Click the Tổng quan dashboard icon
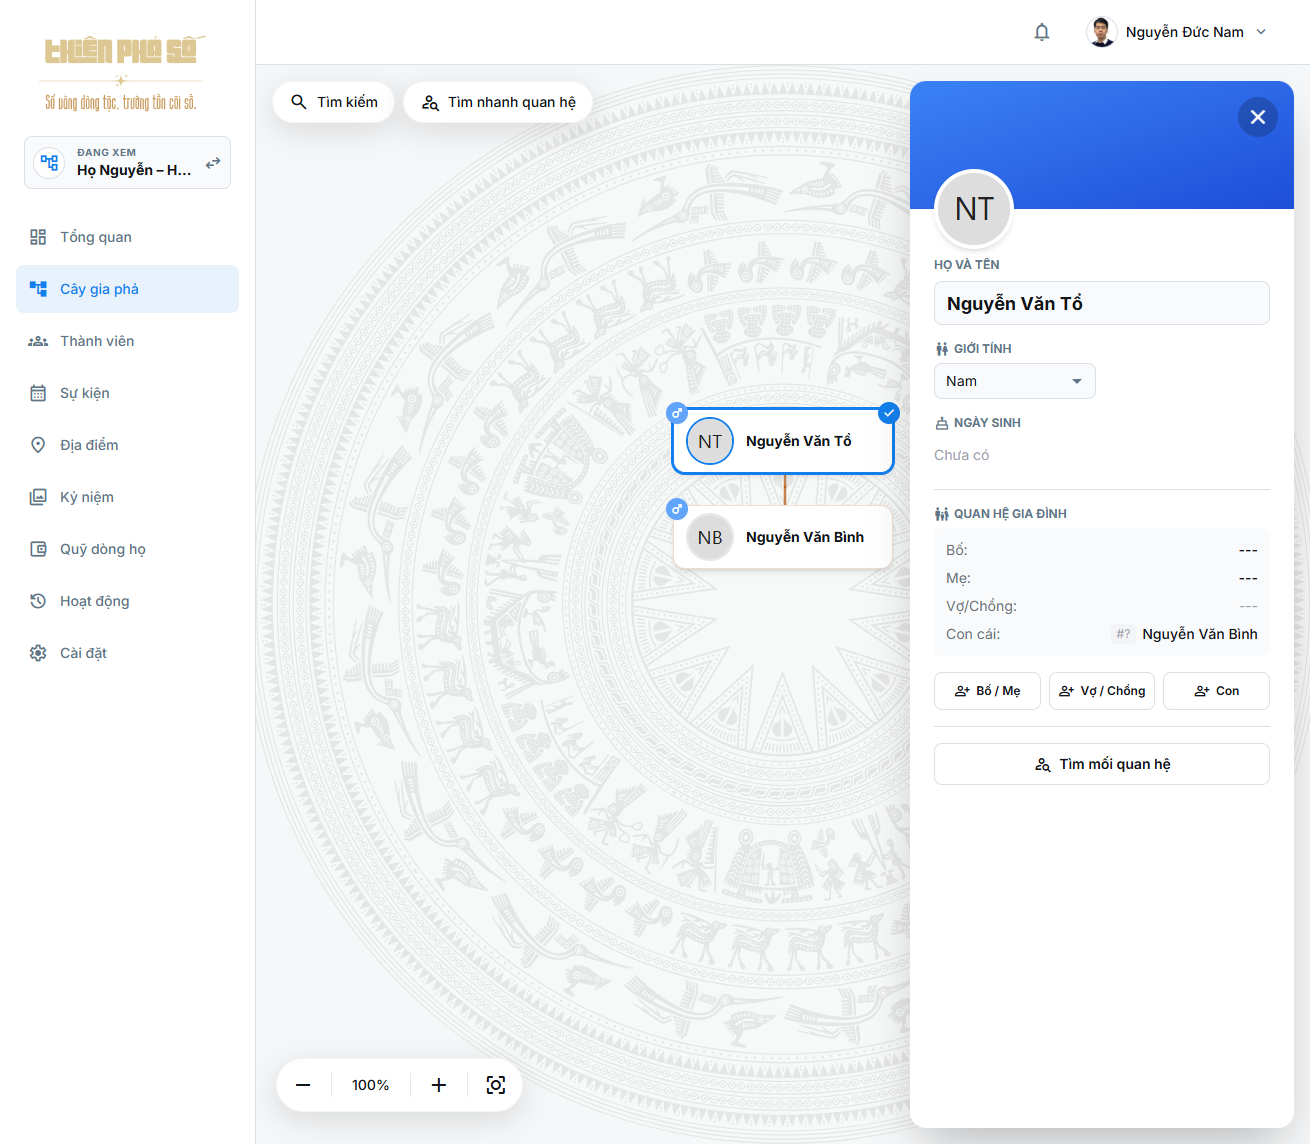 pos(38,237)
